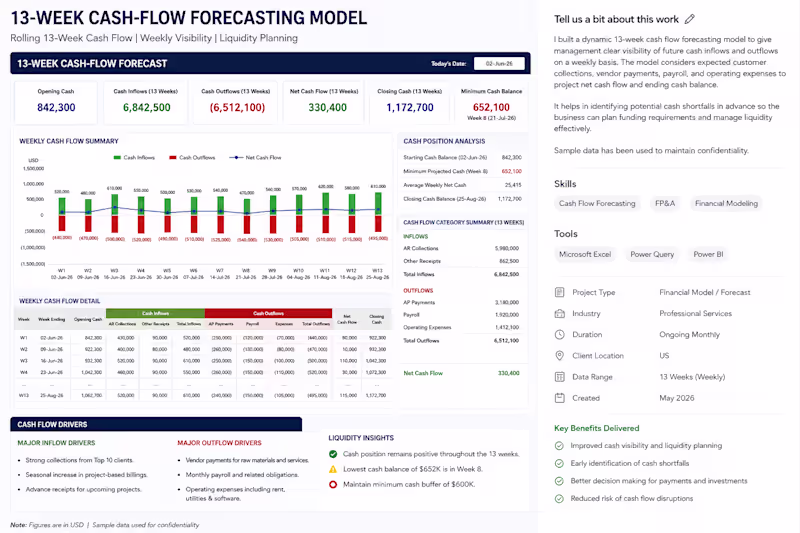The image size is (800, 533).
Task: Click the Net Cash Flow line legend marker
Action: [x=236, y=158]
